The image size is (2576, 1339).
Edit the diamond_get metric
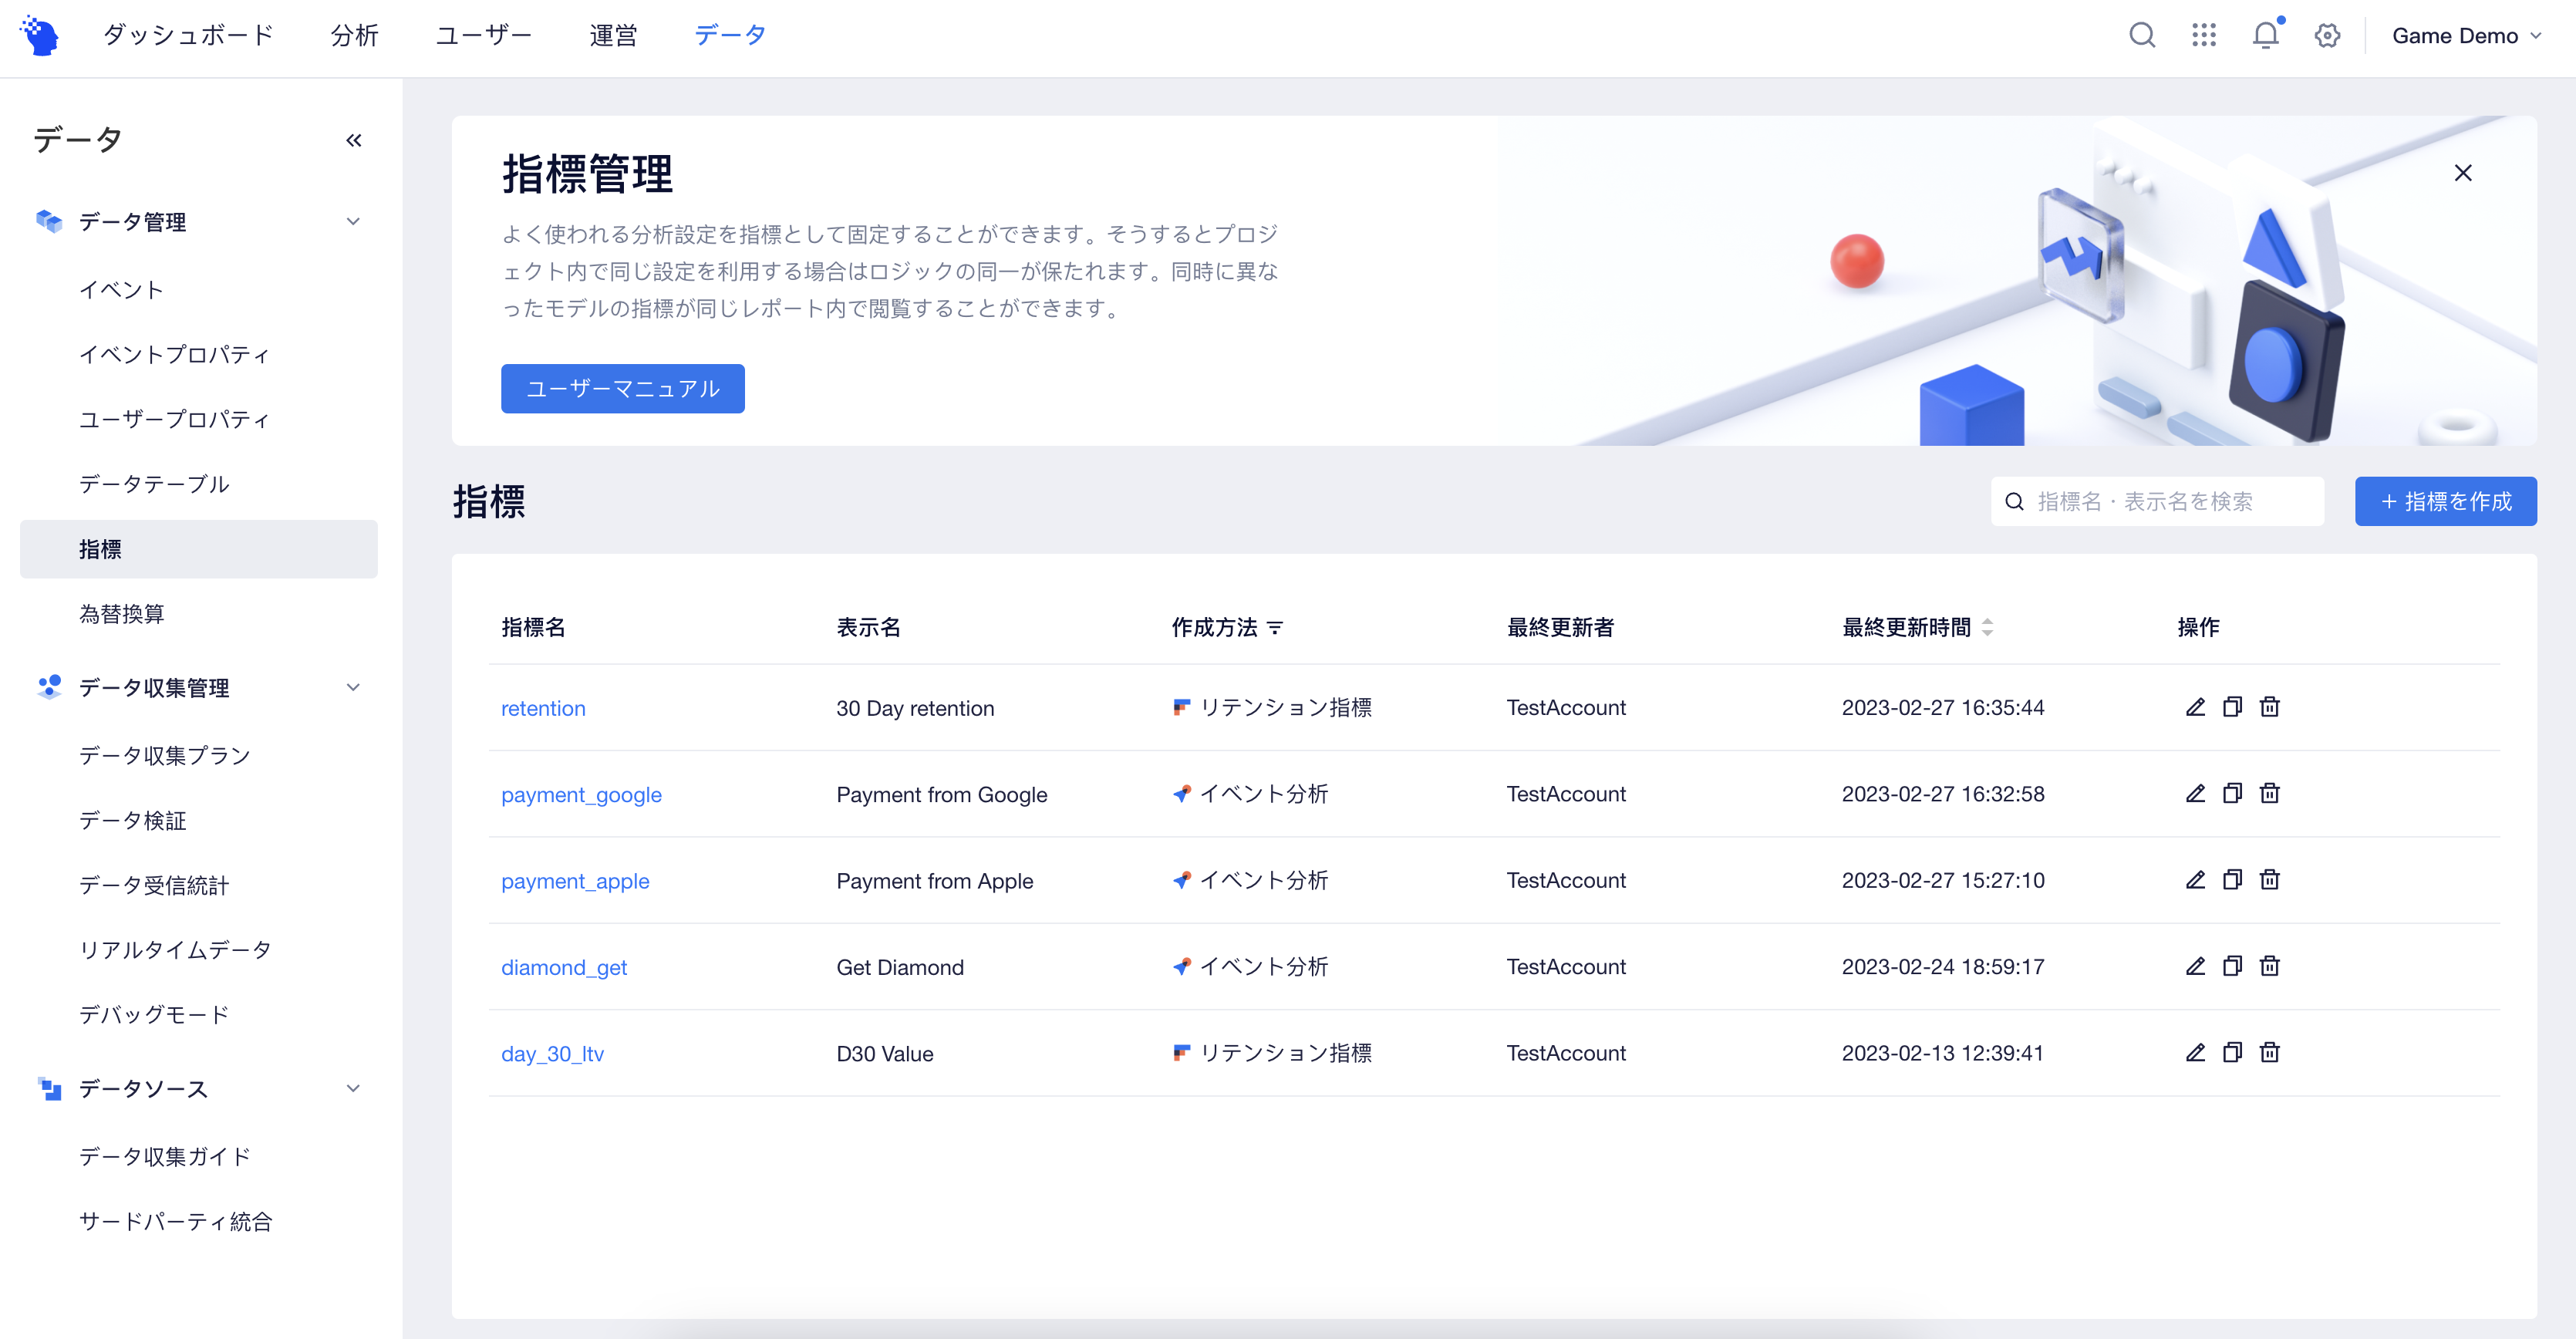(x=2195, y=967)
